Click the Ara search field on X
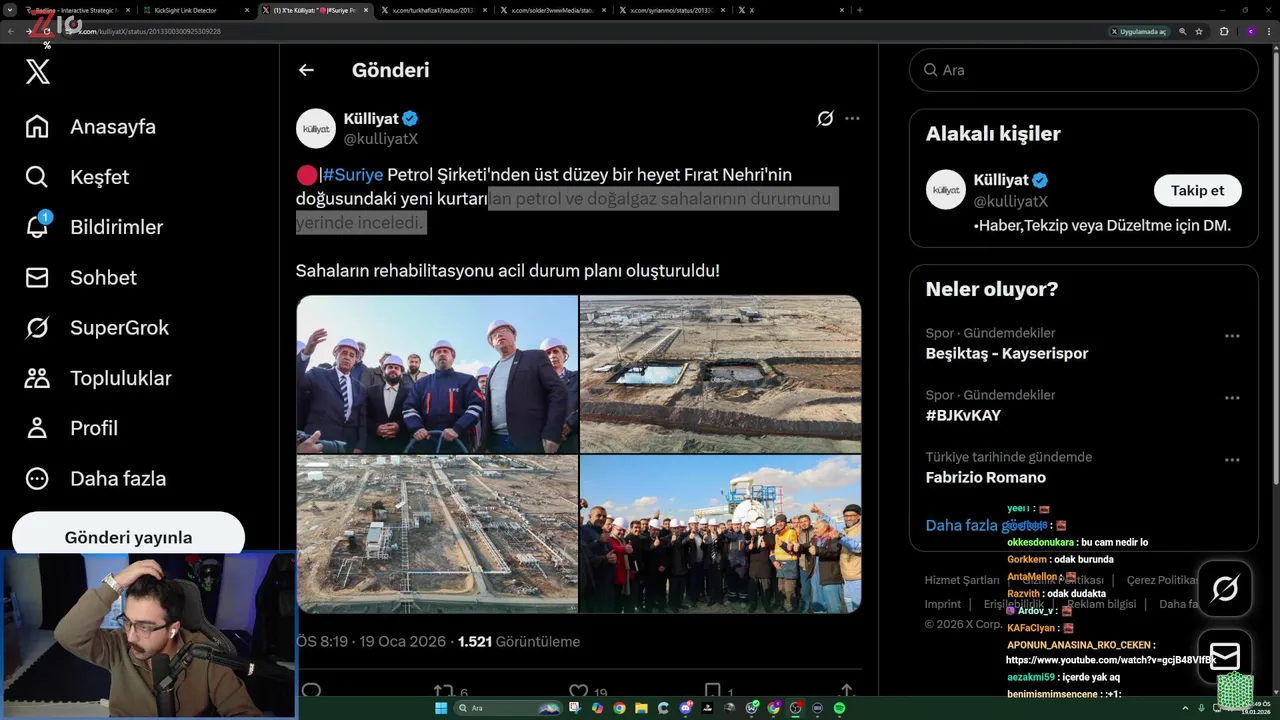 coord(1084,70)
